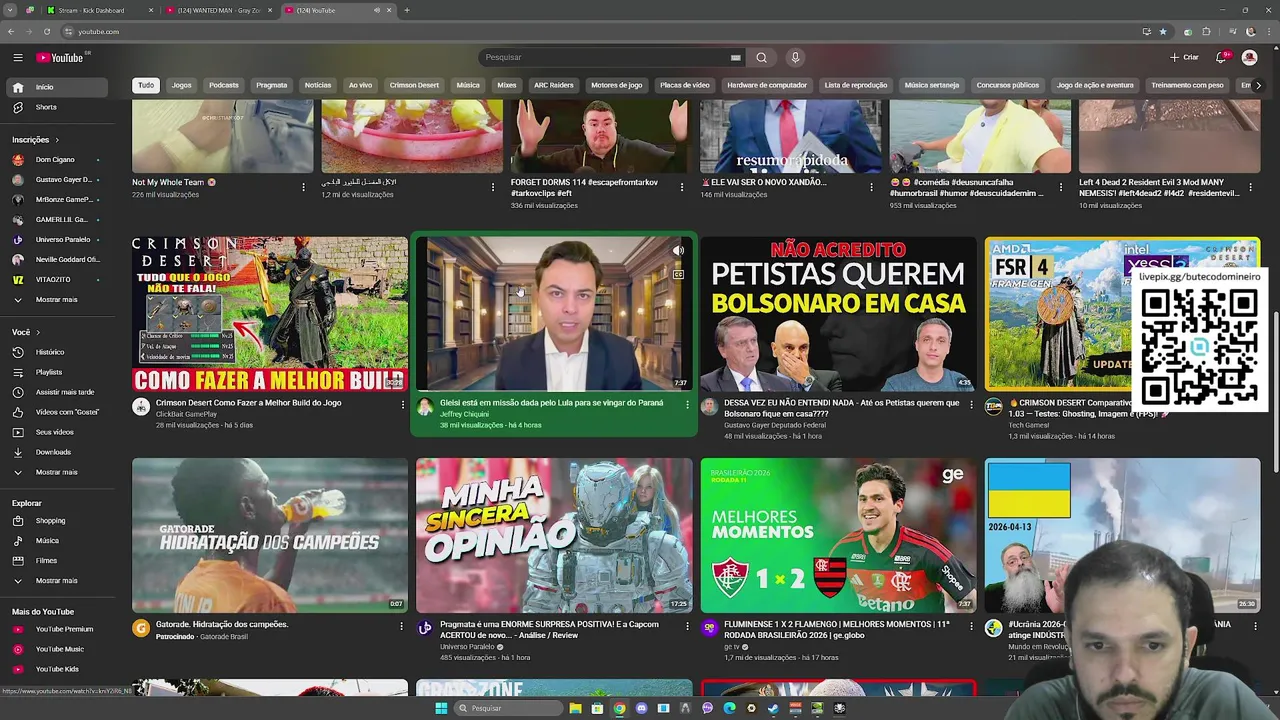1280x720 pixels.
Task: Select the ARC Raiders filter chip
Action: click(x=554, y=85)
